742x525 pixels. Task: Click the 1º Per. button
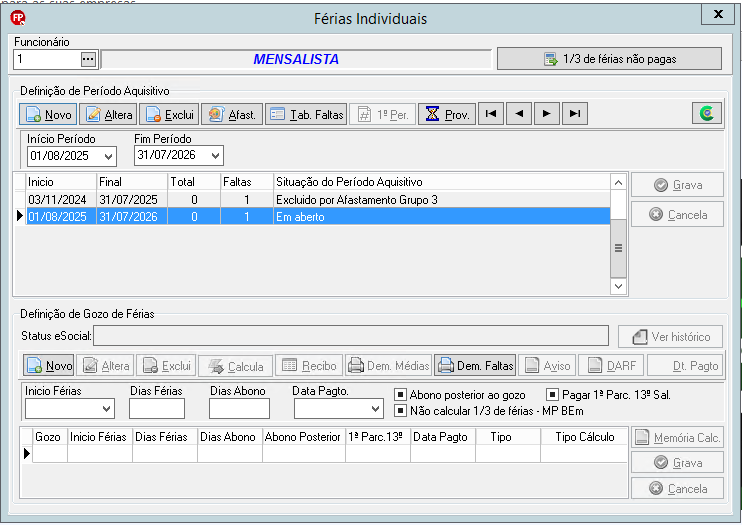[382, 114]
